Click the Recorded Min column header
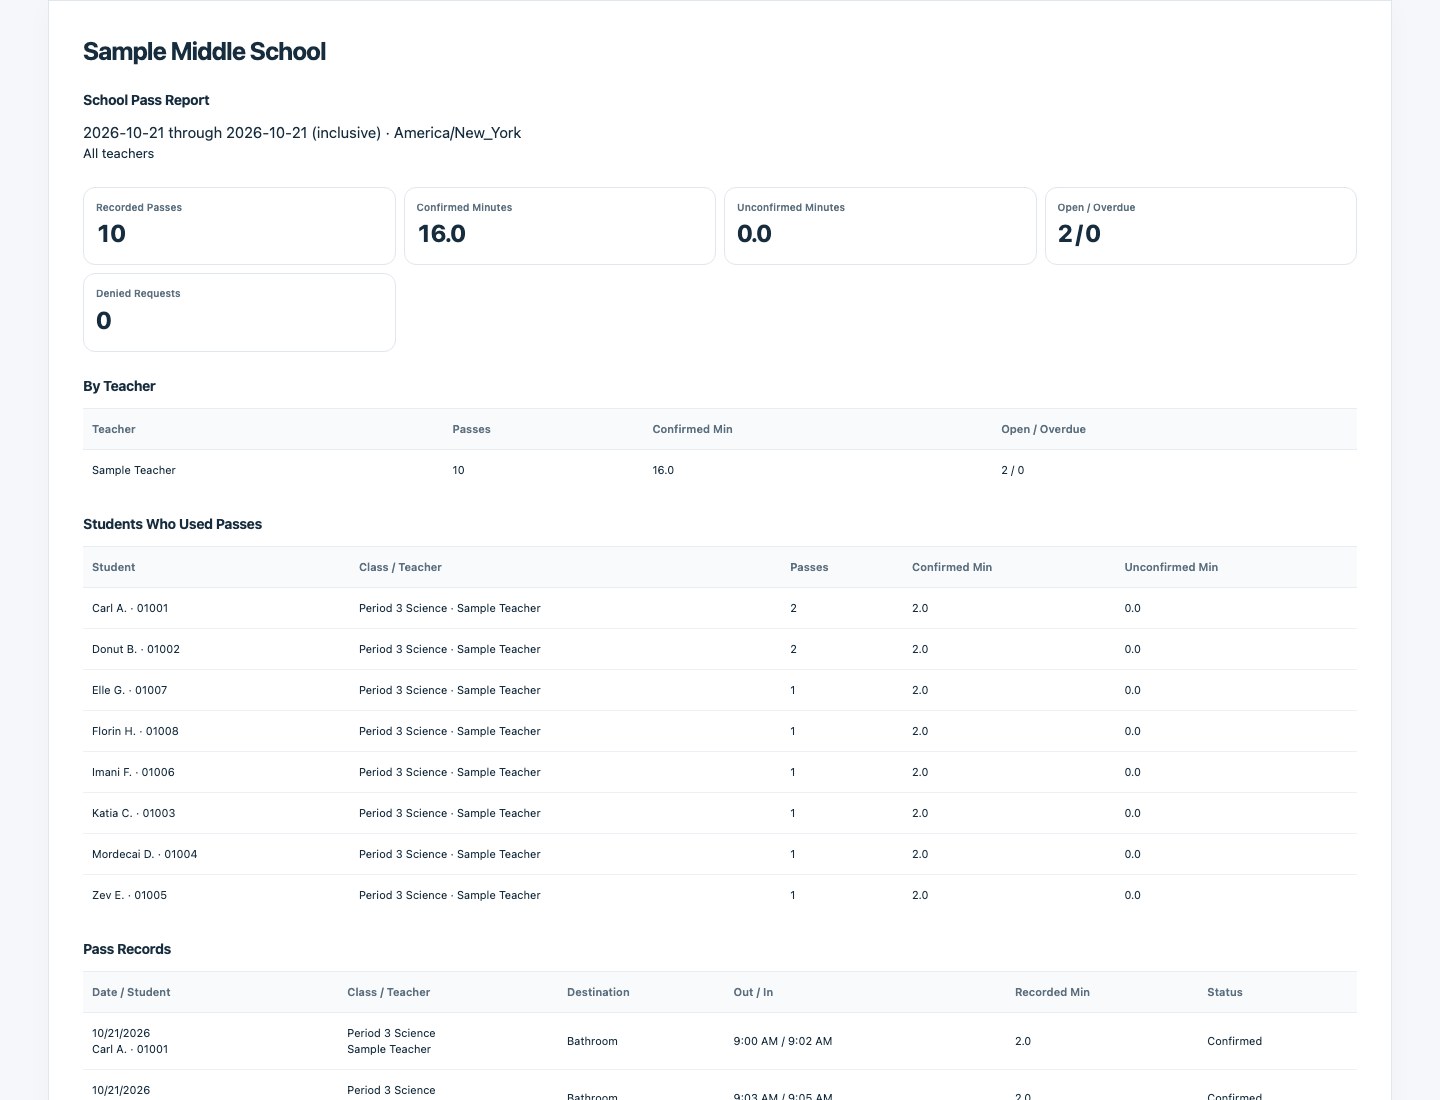The height and width of the screenshot is (1100, 1440). coord(1052,992)
